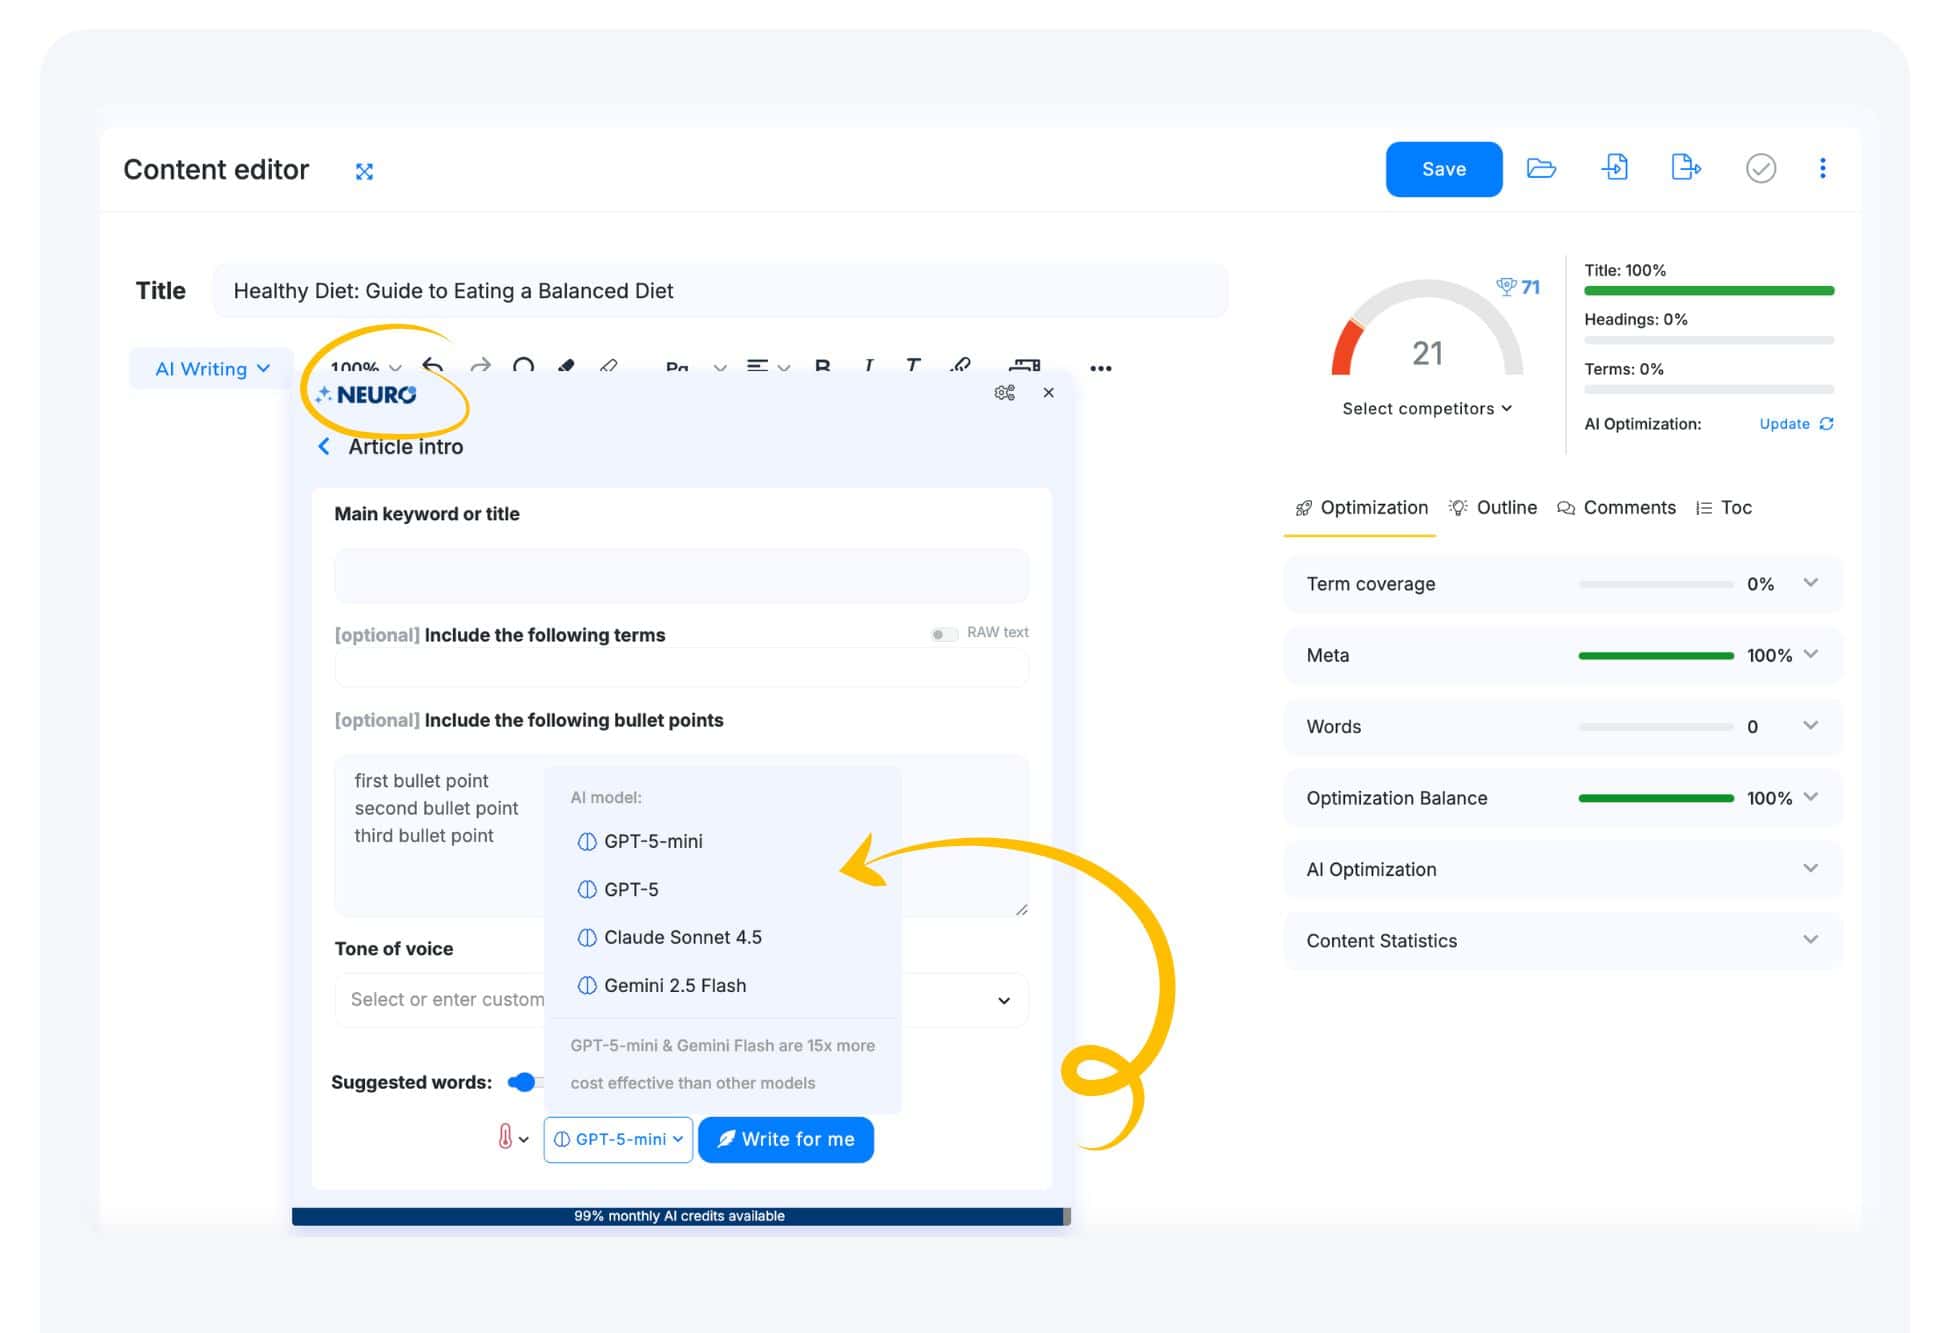Click the export document icon
Screen dimensions: 1950x1333
1686,167
